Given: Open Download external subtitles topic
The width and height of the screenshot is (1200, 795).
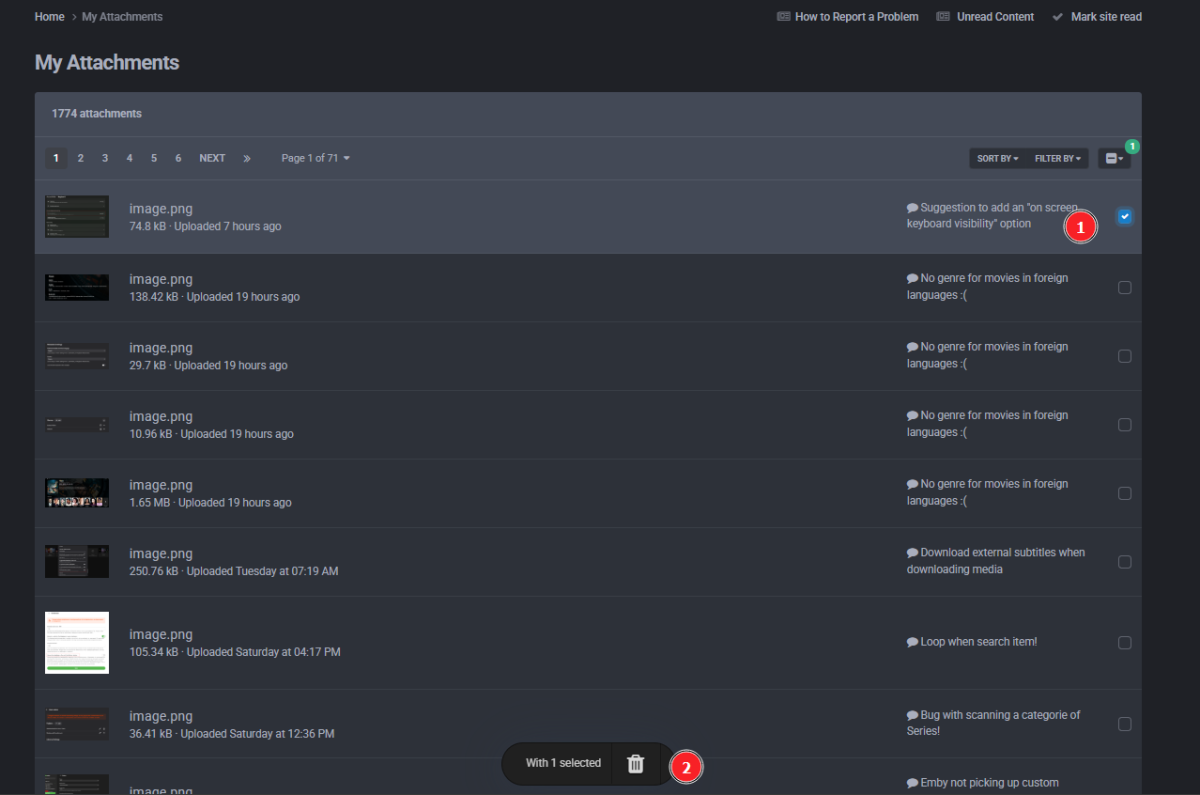Looking at the screenshot, I should [996, 560].
